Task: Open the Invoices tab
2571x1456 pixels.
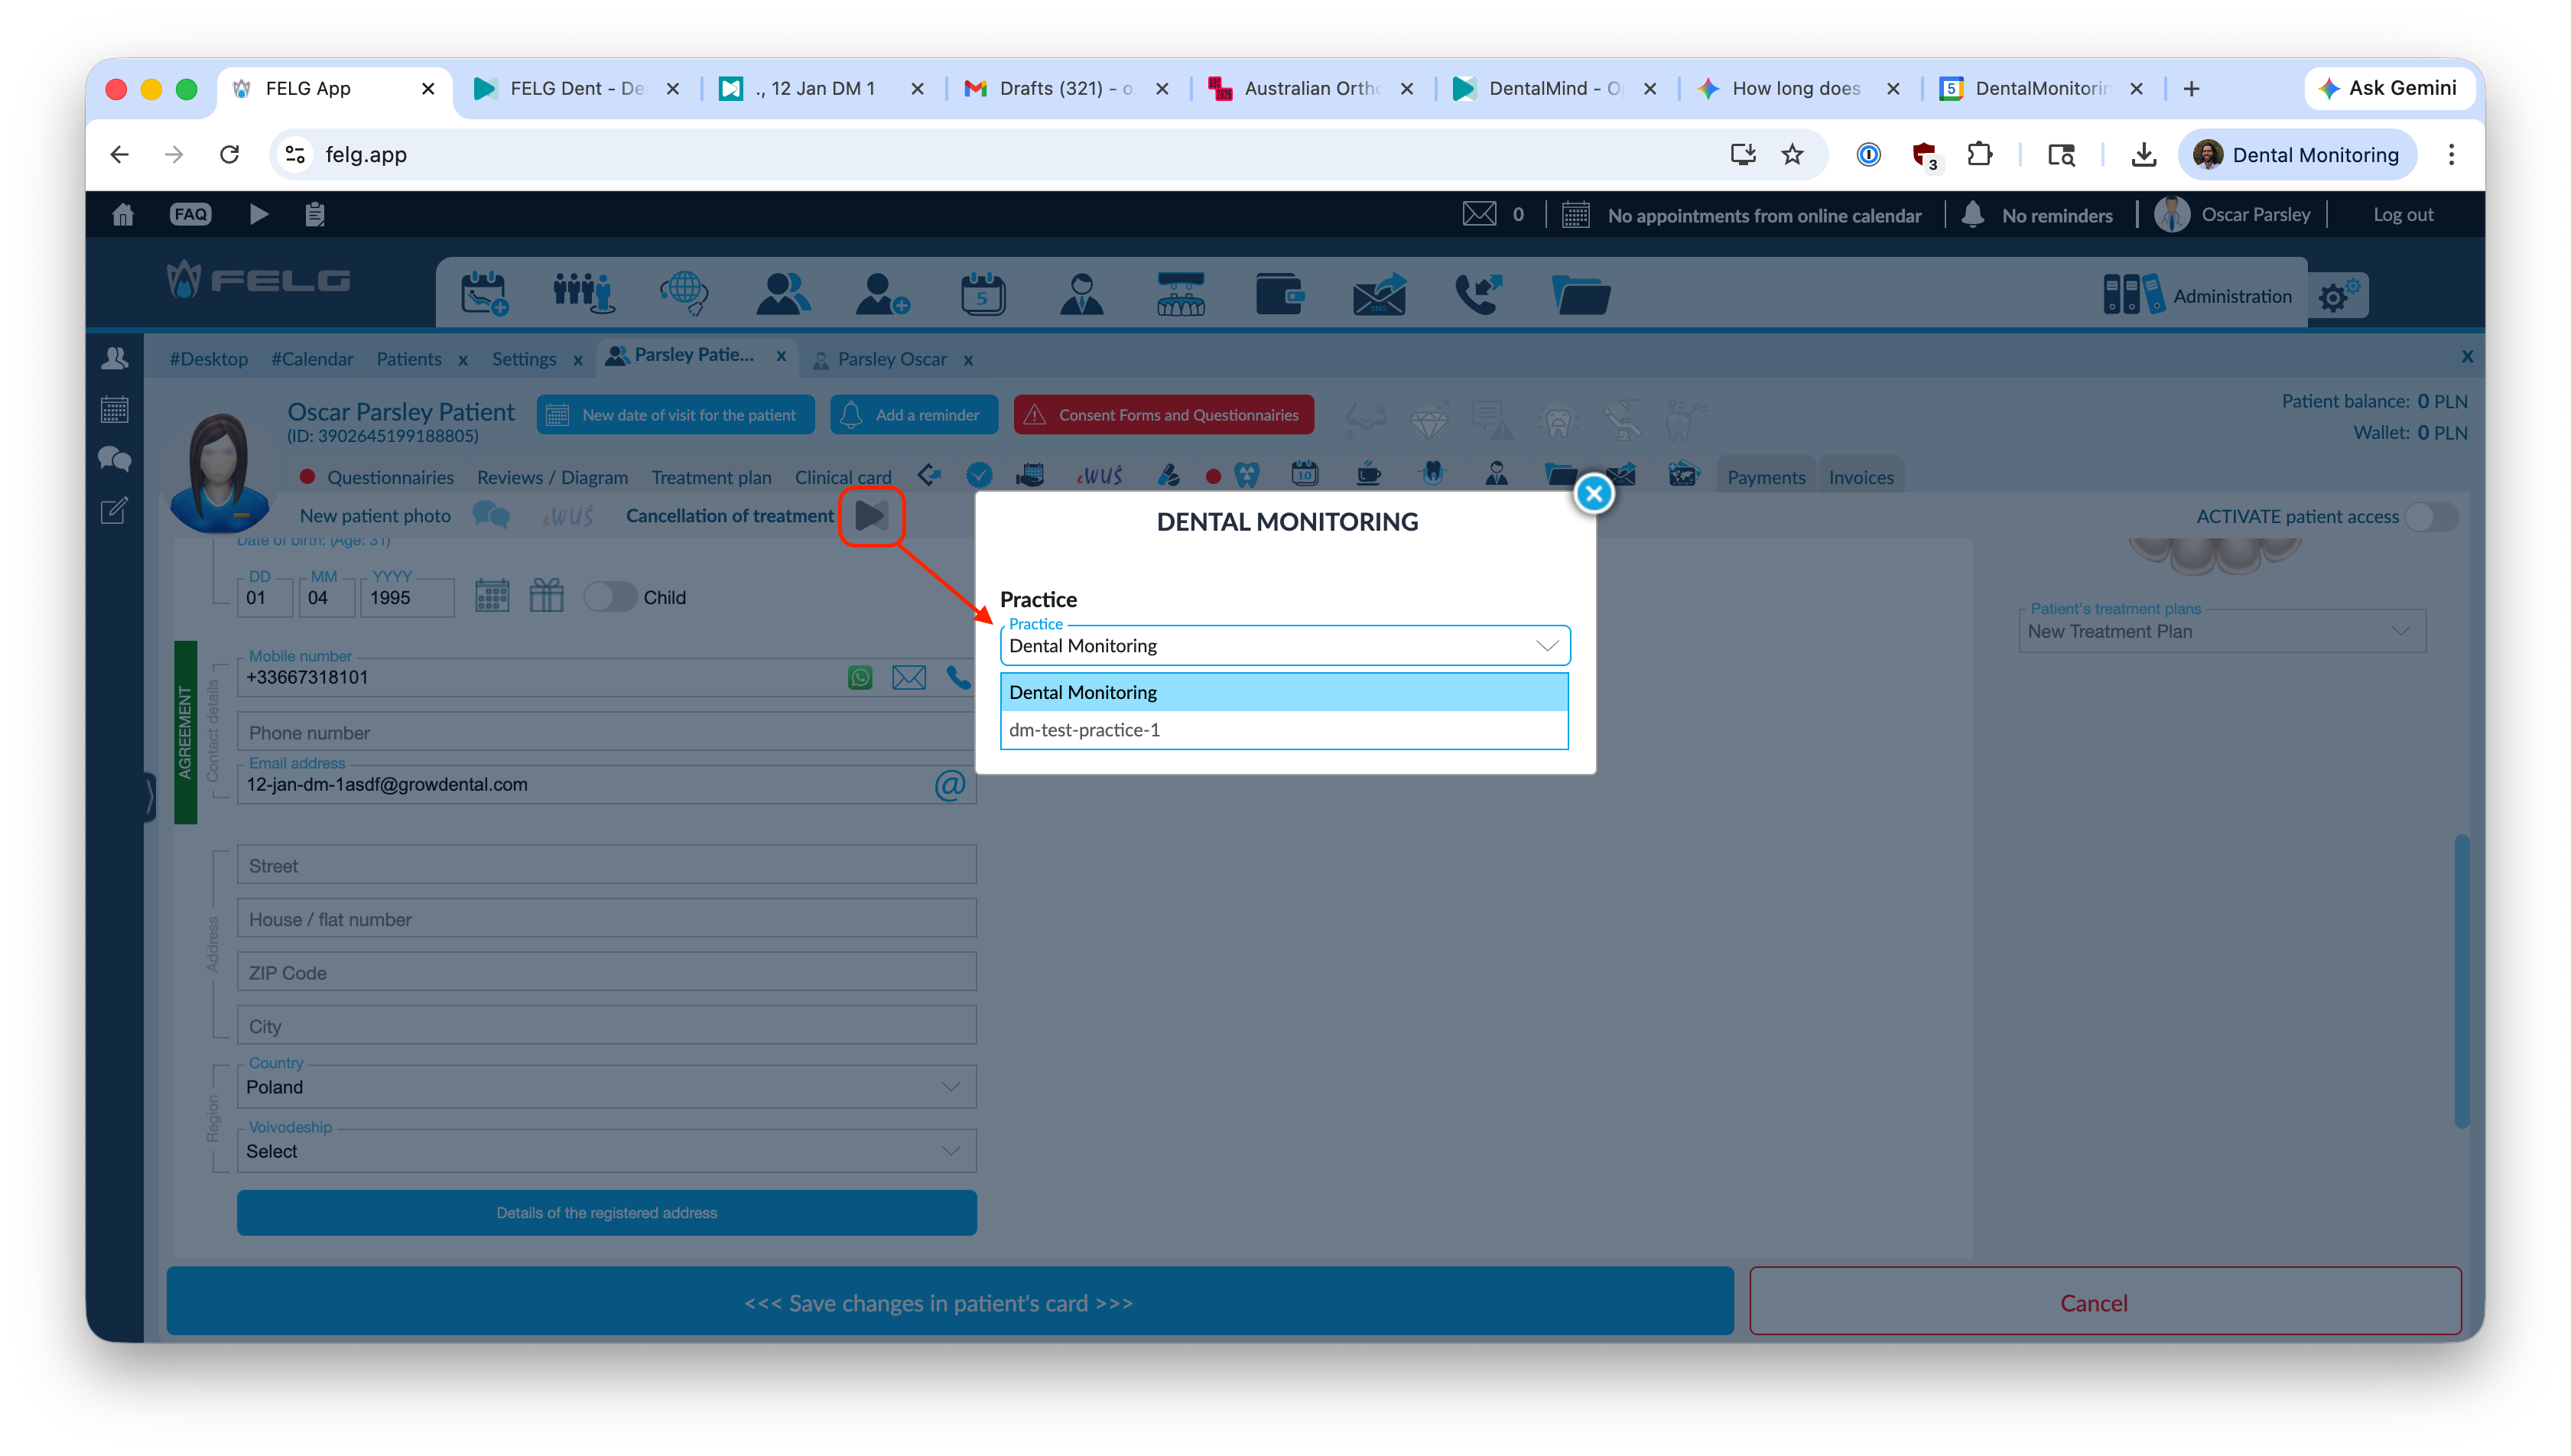Action: coord(1861,477)
